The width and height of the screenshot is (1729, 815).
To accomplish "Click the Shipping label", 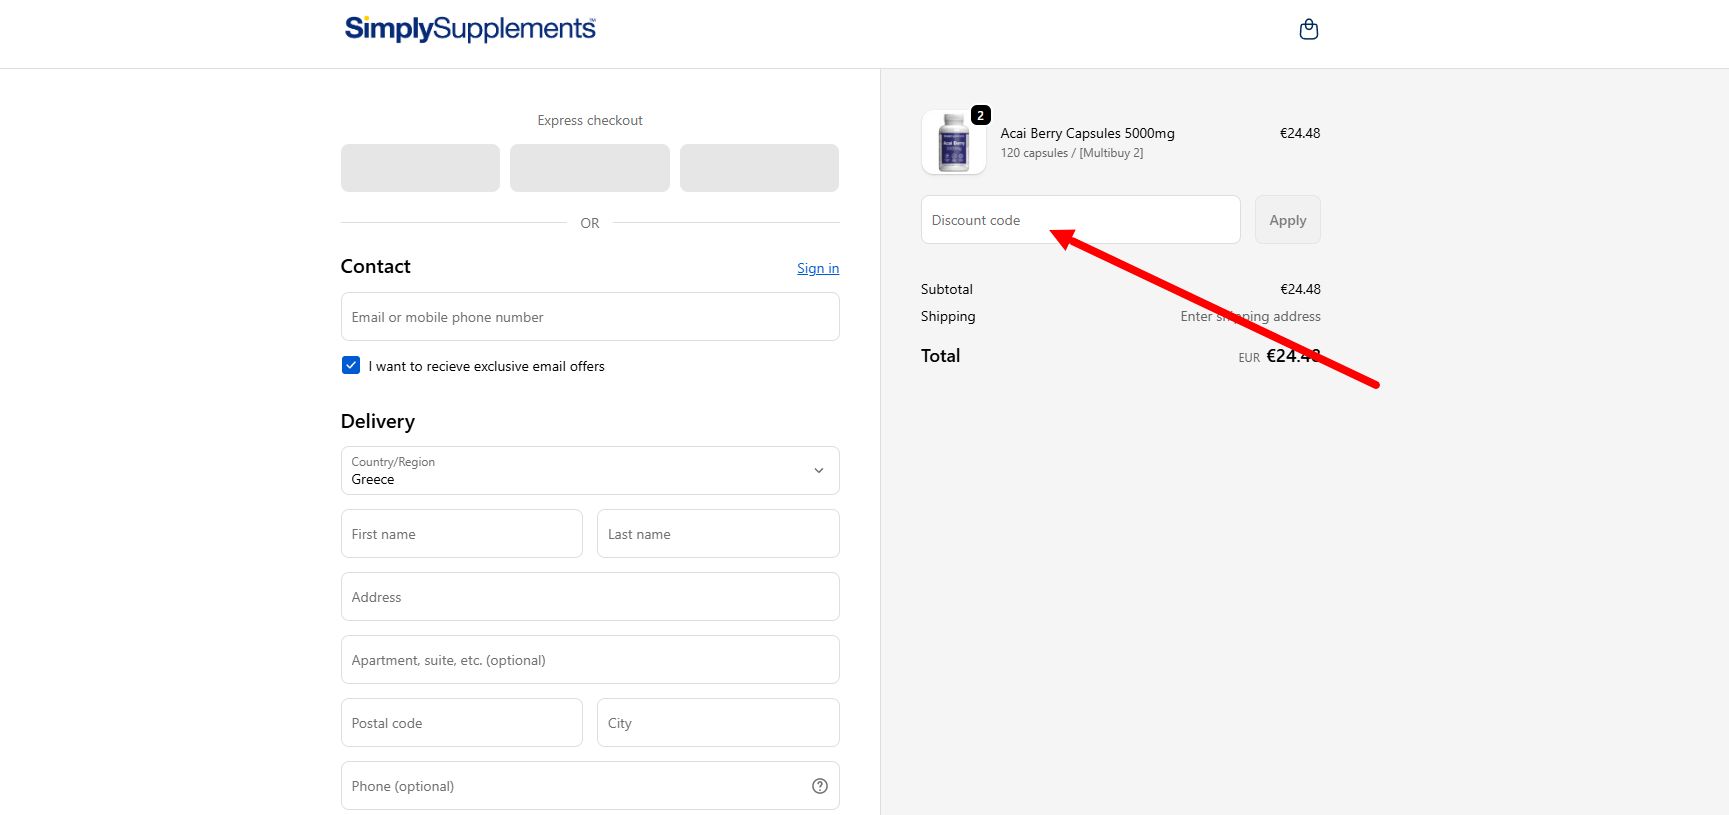I will tap(948, 316).
